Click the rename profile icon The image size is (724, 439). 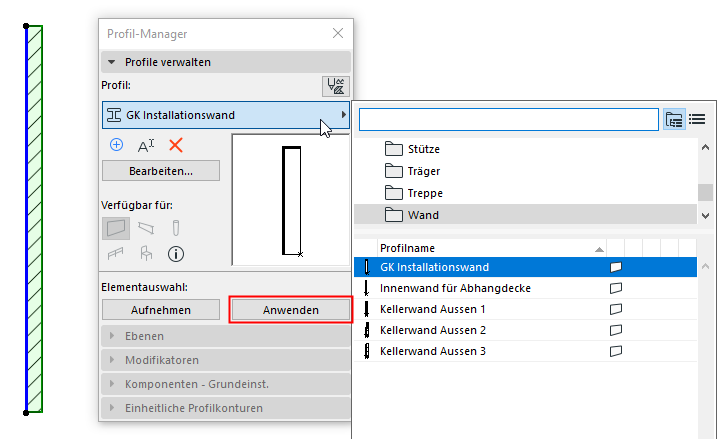(146, 145)
